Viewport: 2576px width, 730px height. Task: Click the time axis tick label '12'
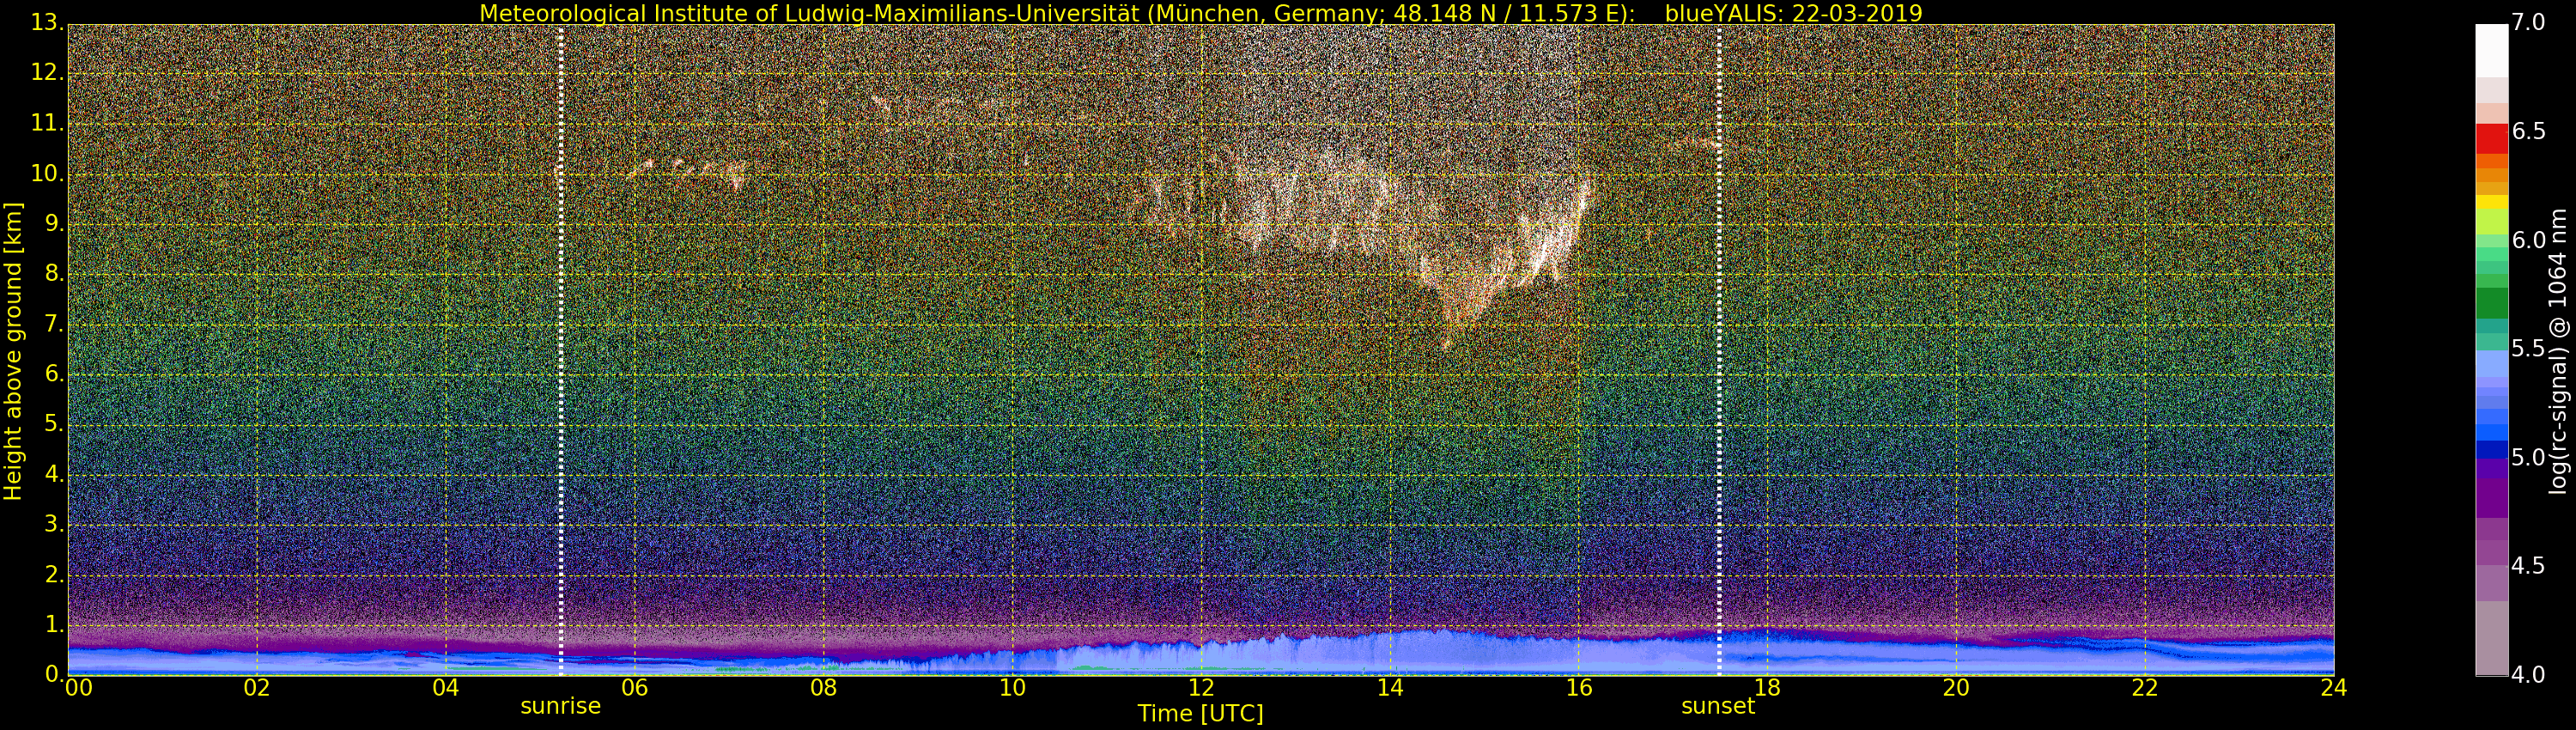click(1201, 687)
